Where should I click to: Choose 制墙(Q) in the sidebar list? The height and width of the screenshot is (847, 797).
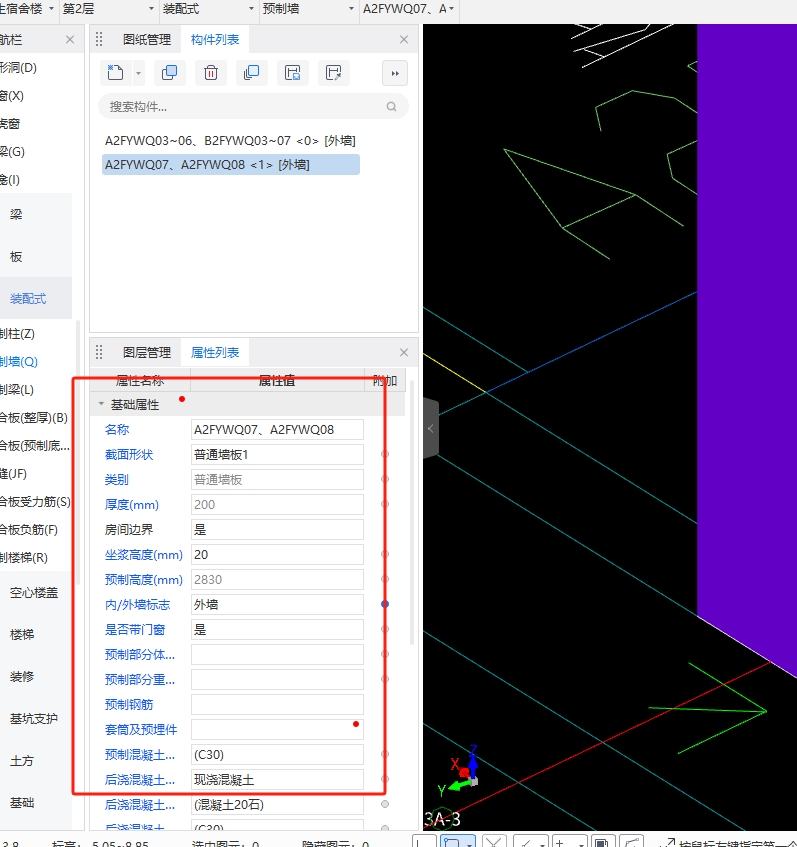[19, 362]
